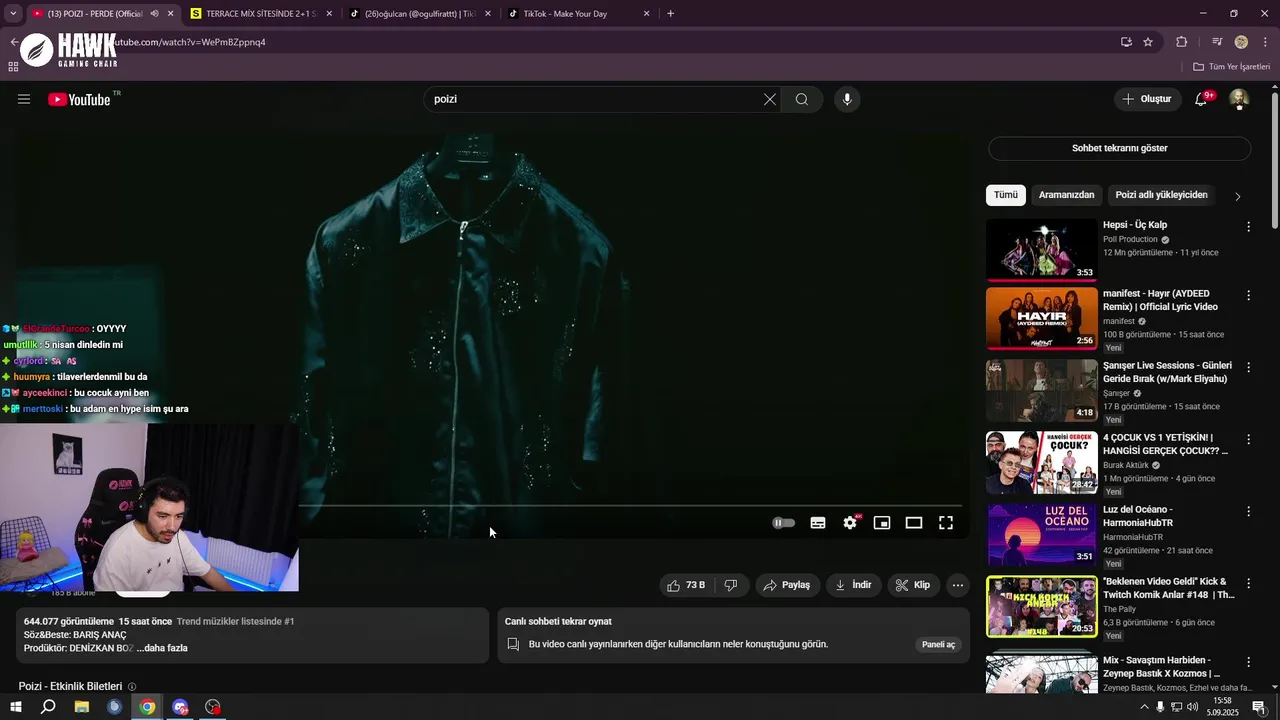Click info icon beside Etkinlik Biletleri
1280x720 pixels.
[132, 687]
